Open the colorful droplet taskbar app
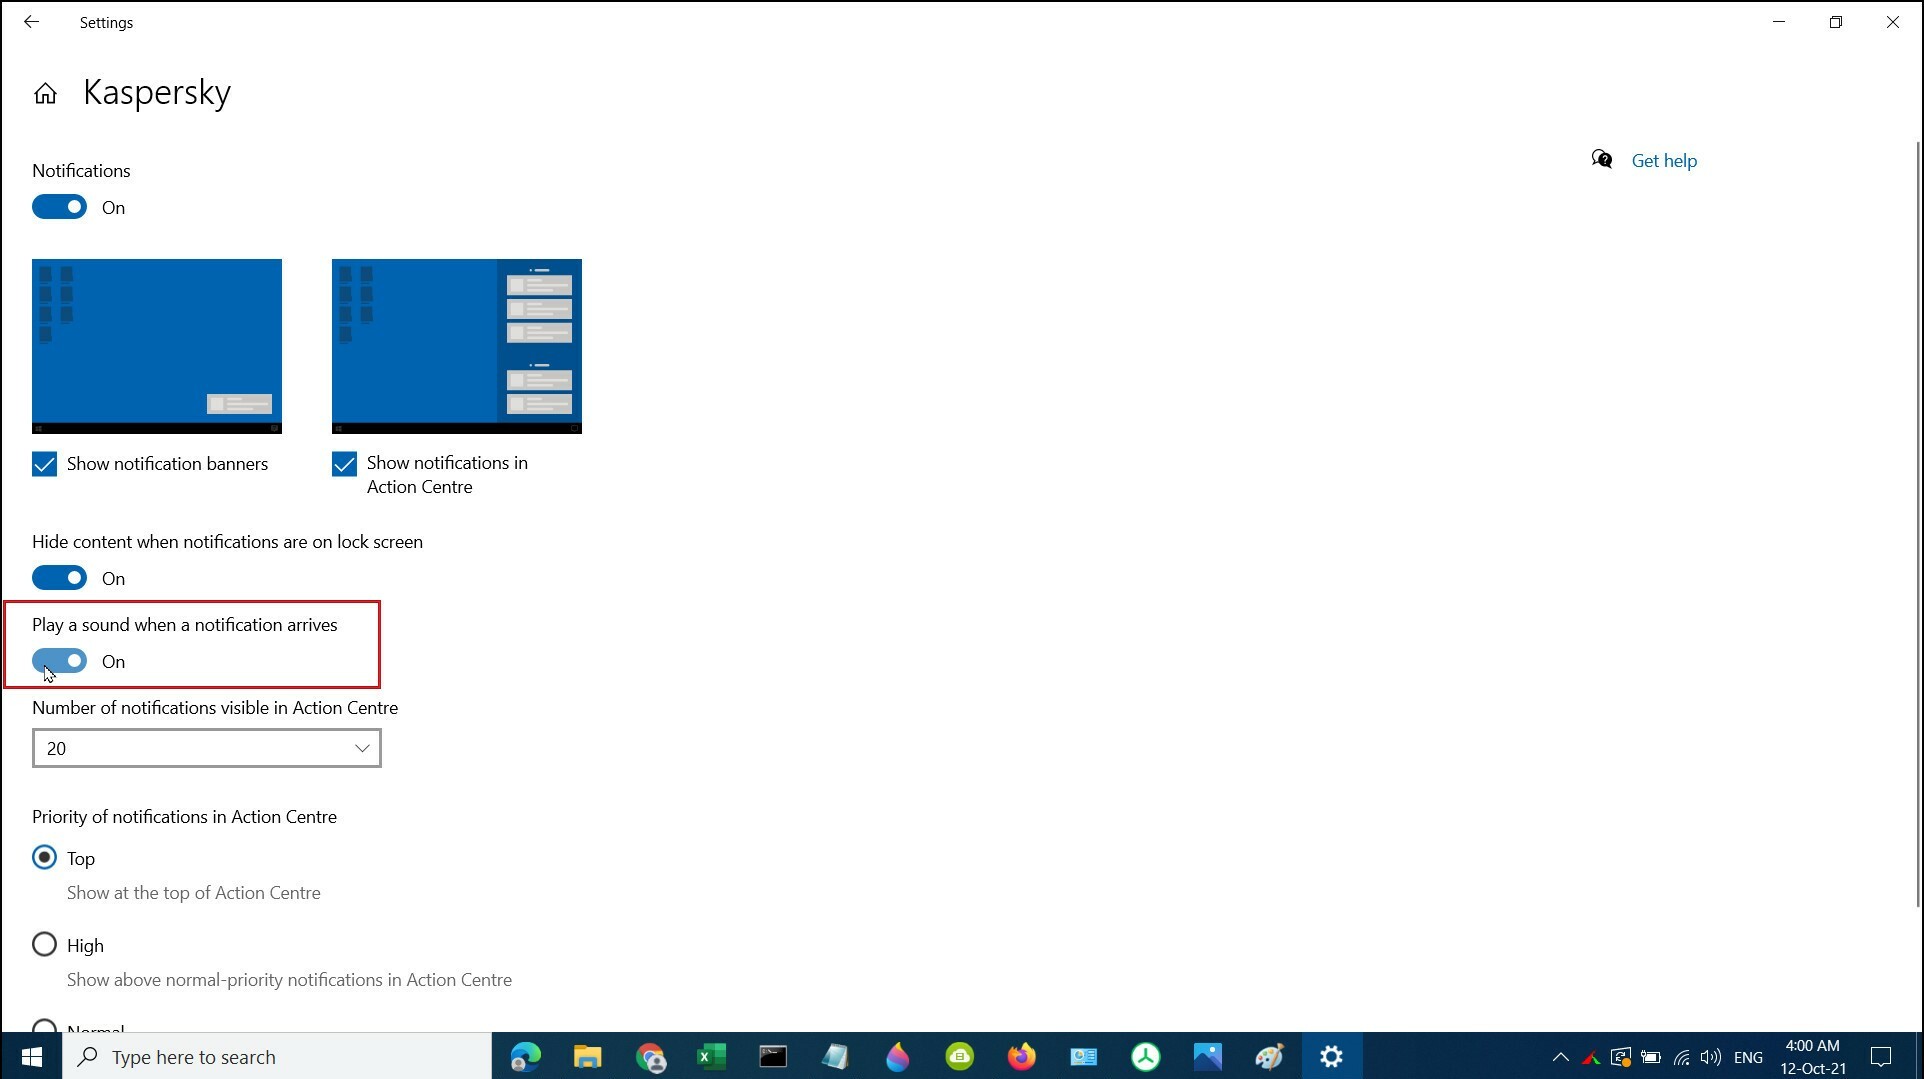The width and height of the screenshot is (1924, 1079). (x=897, y=1057)
